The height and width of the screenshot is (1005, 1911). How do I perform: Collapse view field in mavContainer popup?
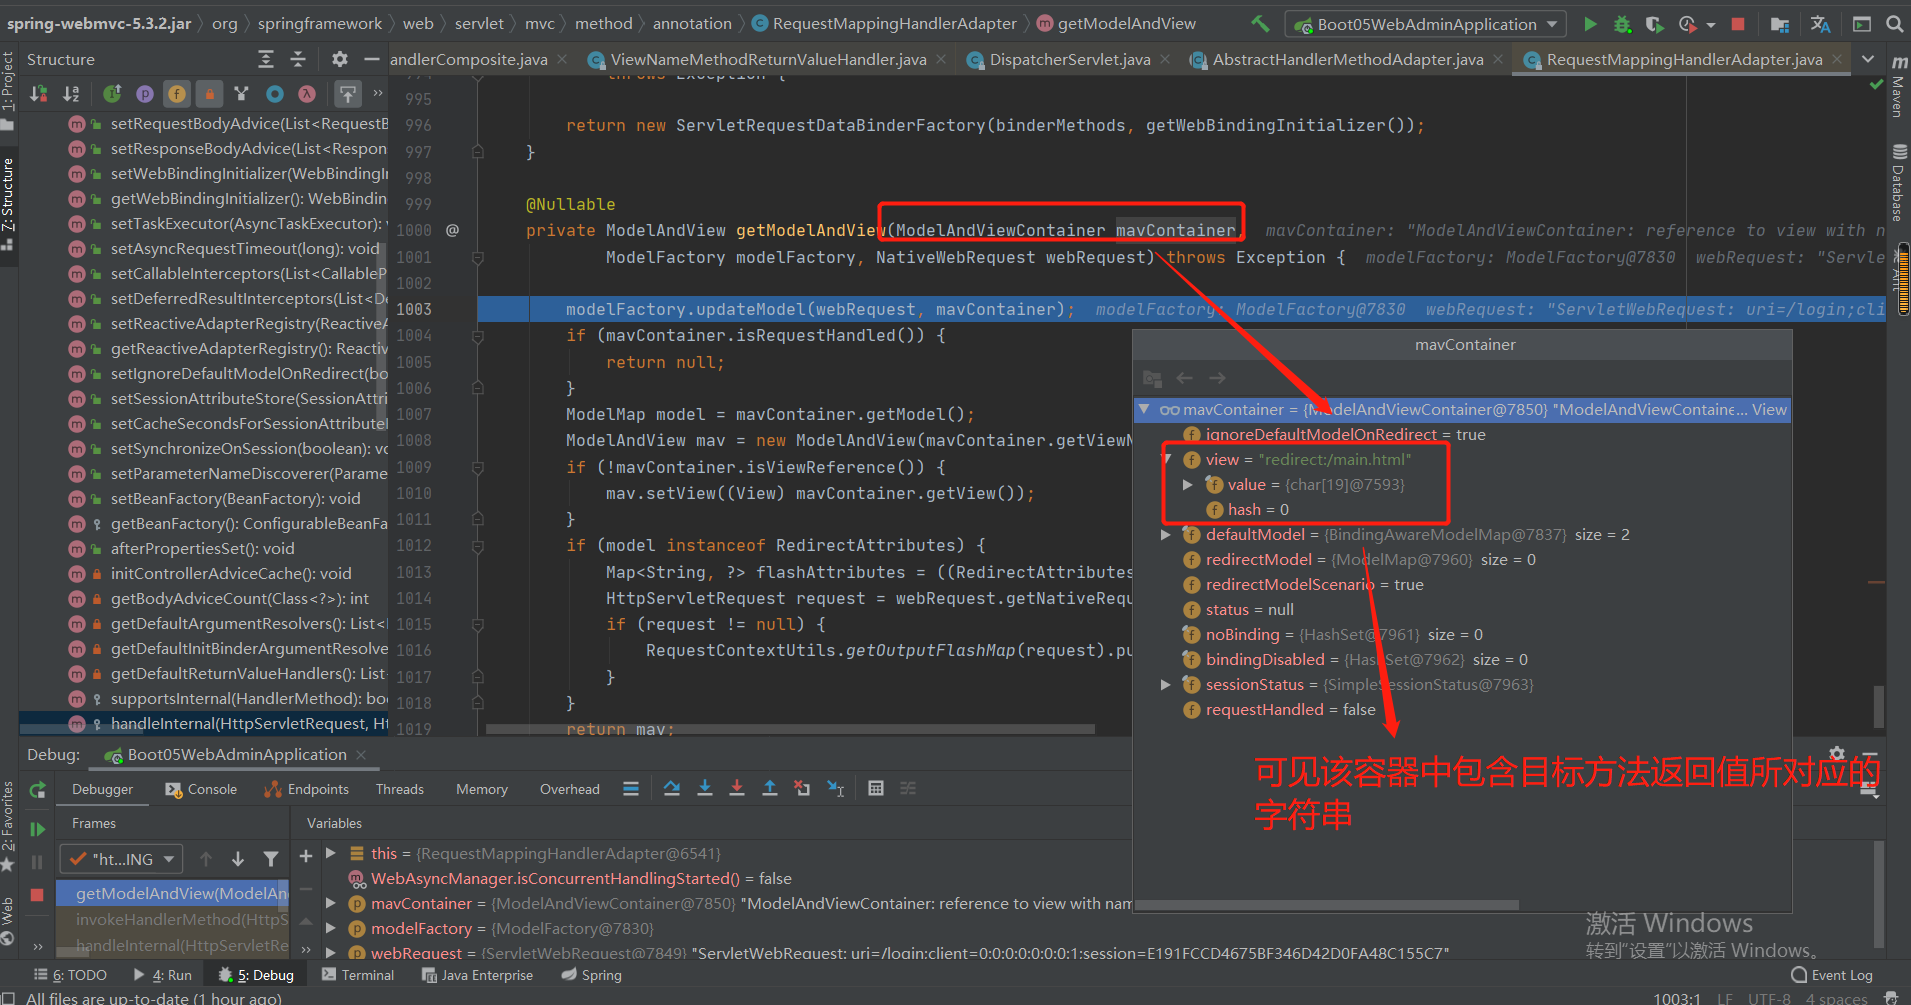pyautogui.click(x=1166, y=459)
